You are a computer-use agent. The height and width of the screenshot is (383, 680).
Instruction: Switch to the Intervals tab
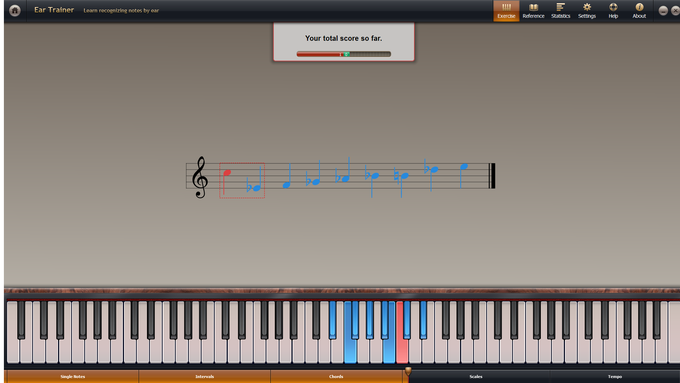tap(204, 376)
